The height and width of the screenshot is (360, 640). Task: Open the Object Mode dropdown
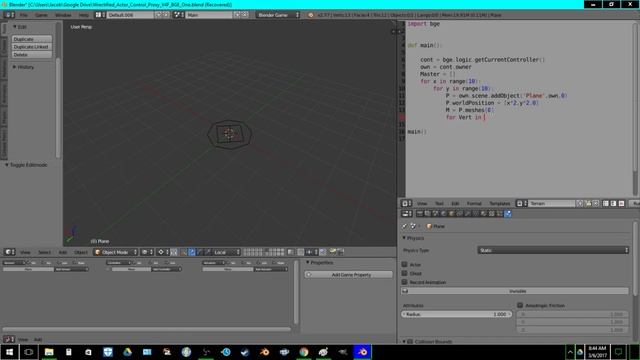point(116,252)
